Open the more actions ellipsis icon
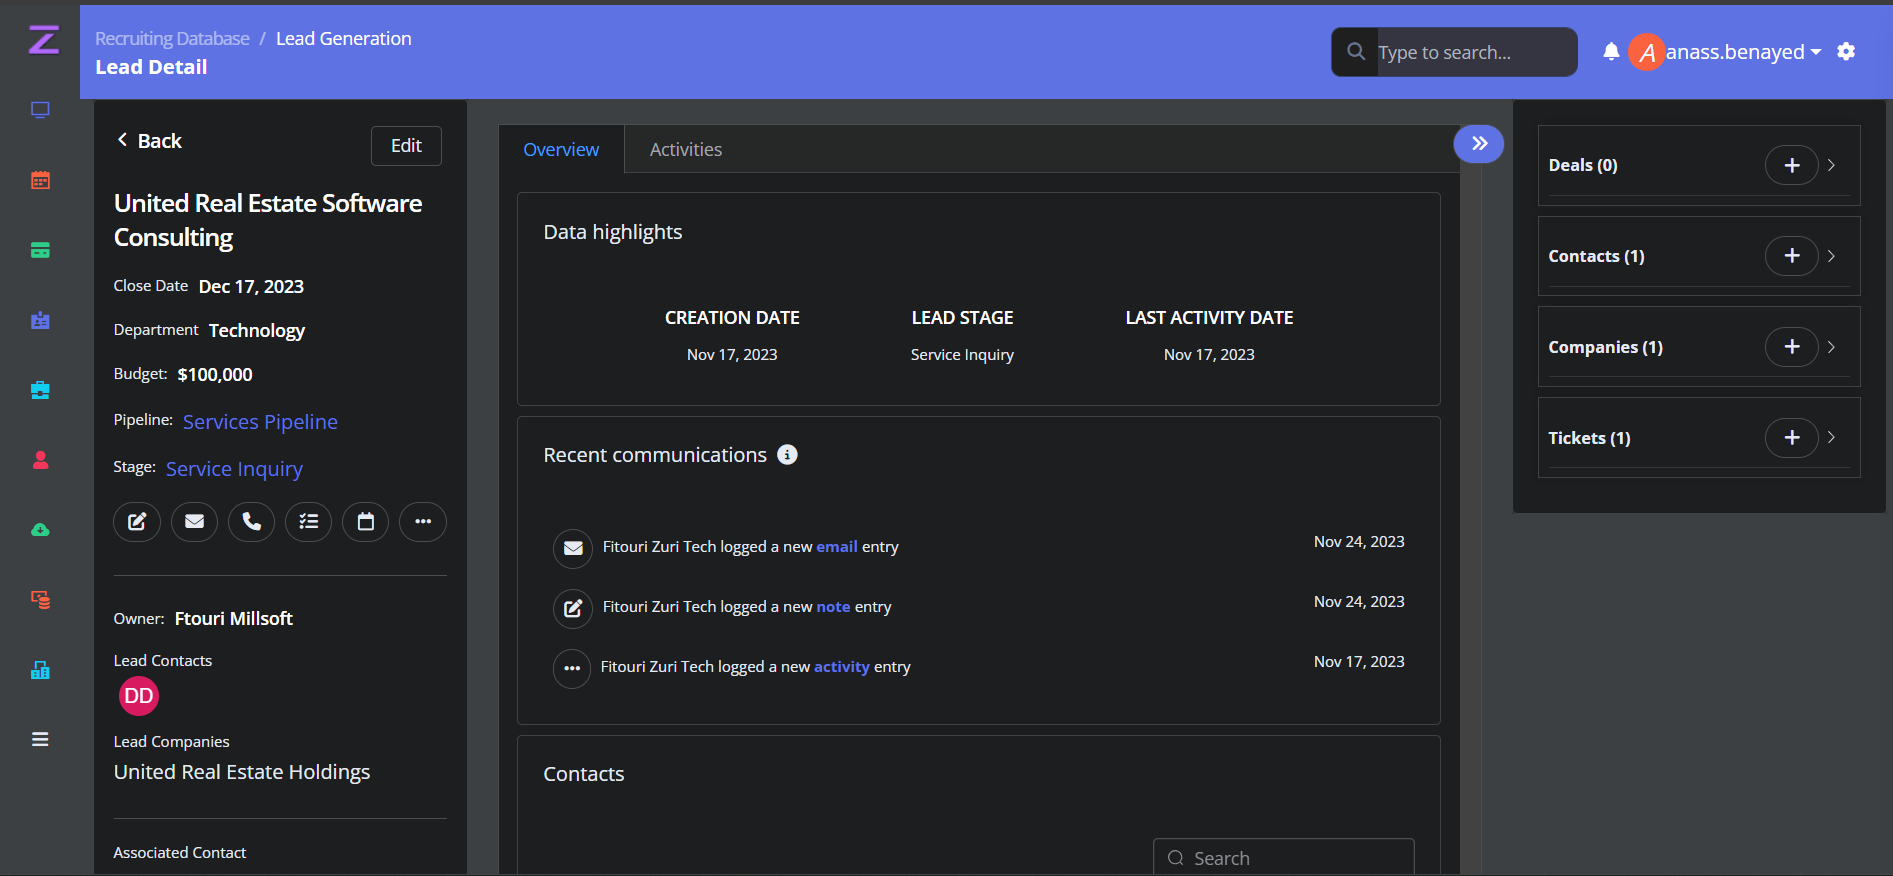This screenshot has width=1893, height=876. (423, 522)
